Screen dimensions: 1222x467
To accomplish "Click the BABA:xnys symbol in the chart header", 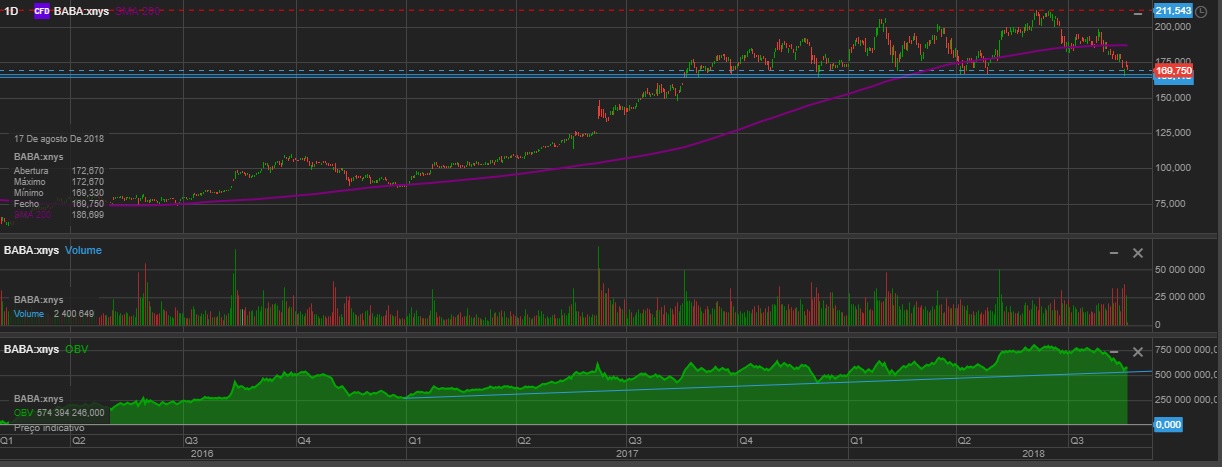I will (x=81, y=11).
